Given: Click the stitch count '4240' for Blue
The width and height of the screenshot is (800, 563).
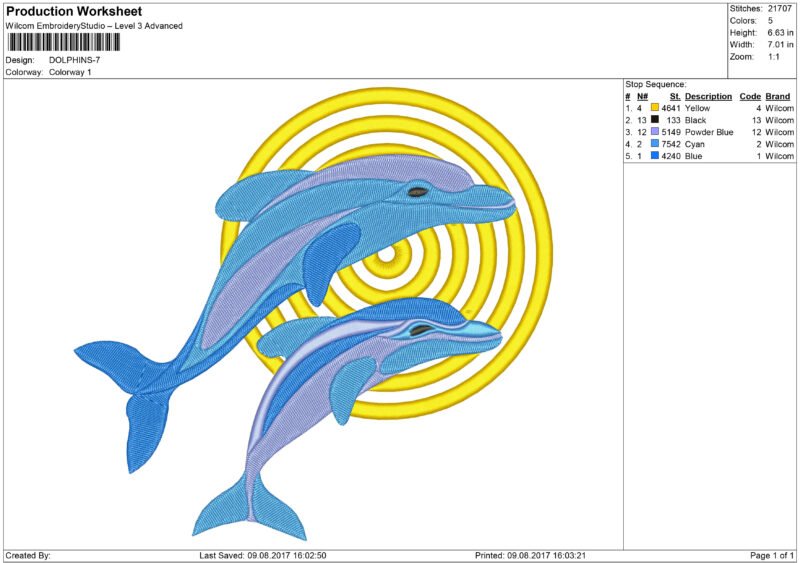Looking at the screenshot, I should (671, 156).
